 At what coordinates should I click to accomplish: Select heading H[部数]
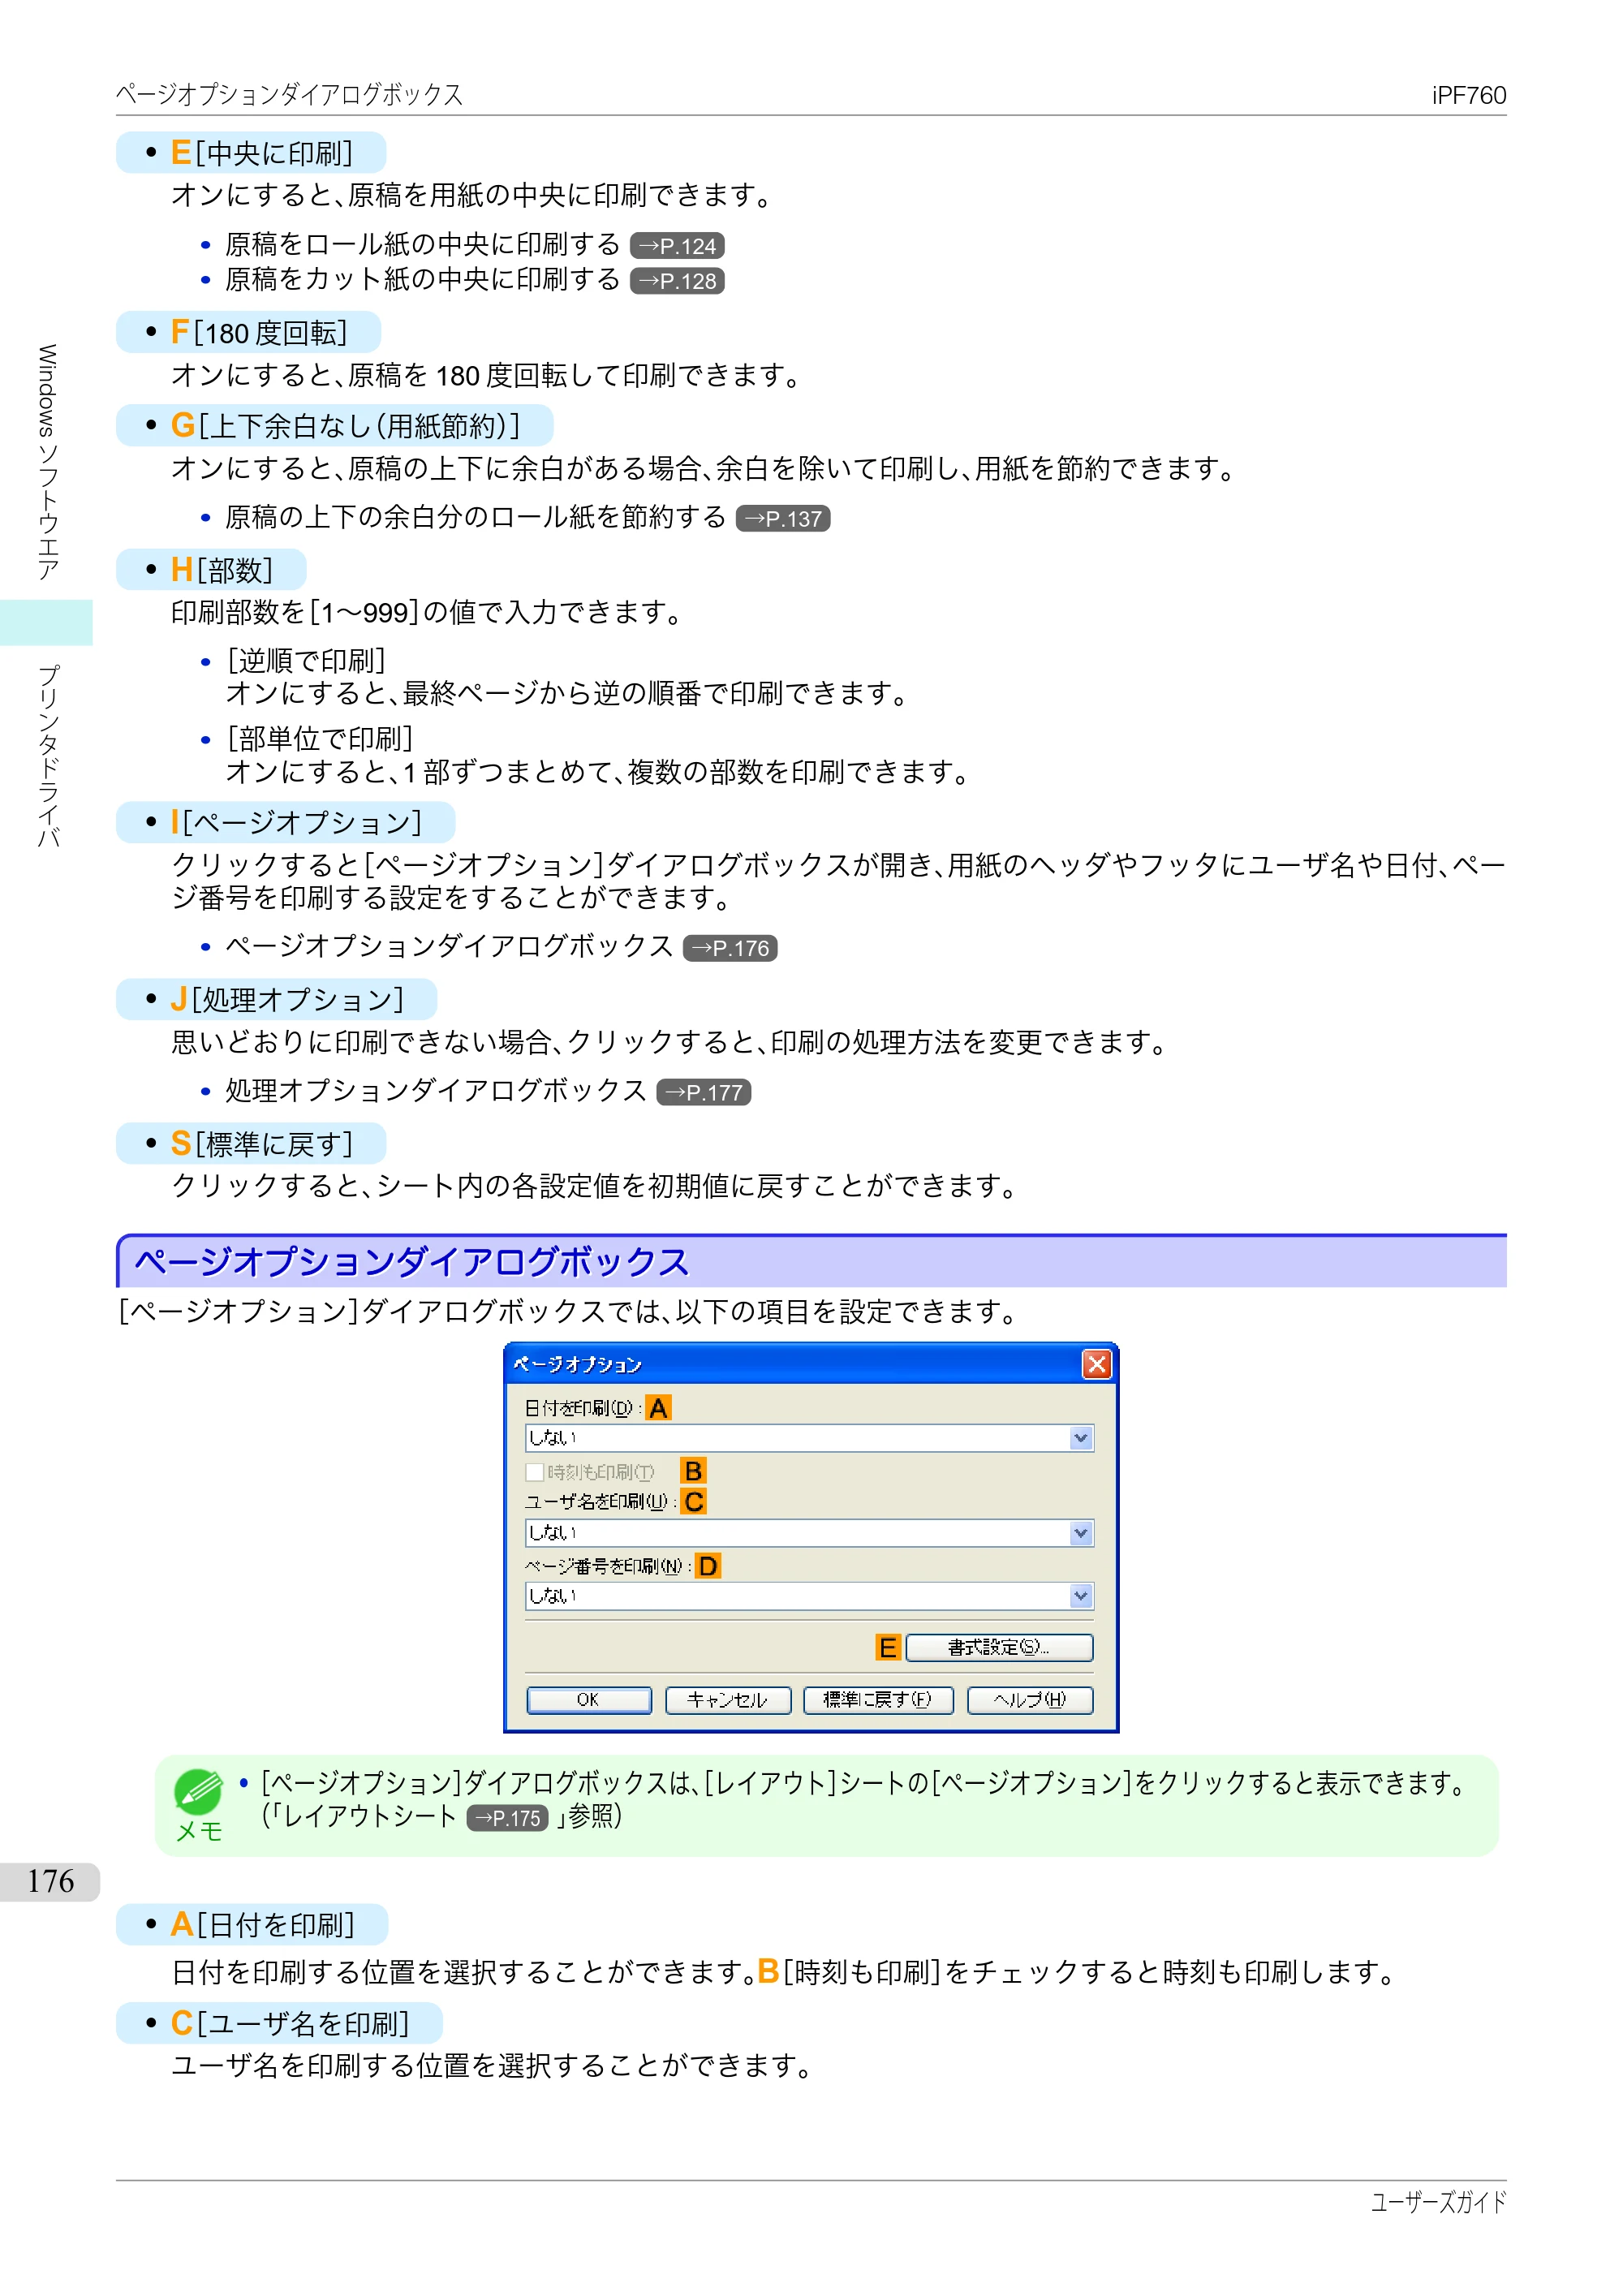(x=211, y=570)
